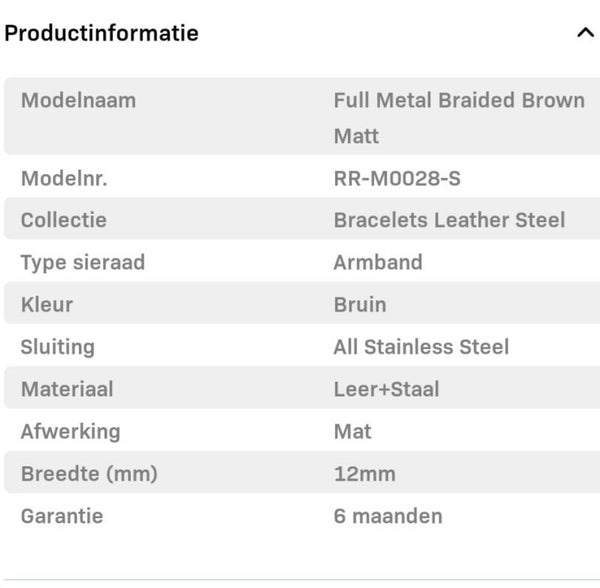Viewport: 600px width, 588px height.
Task: Select the All Stainless Steel value
Action: click(x=421, y=347)
